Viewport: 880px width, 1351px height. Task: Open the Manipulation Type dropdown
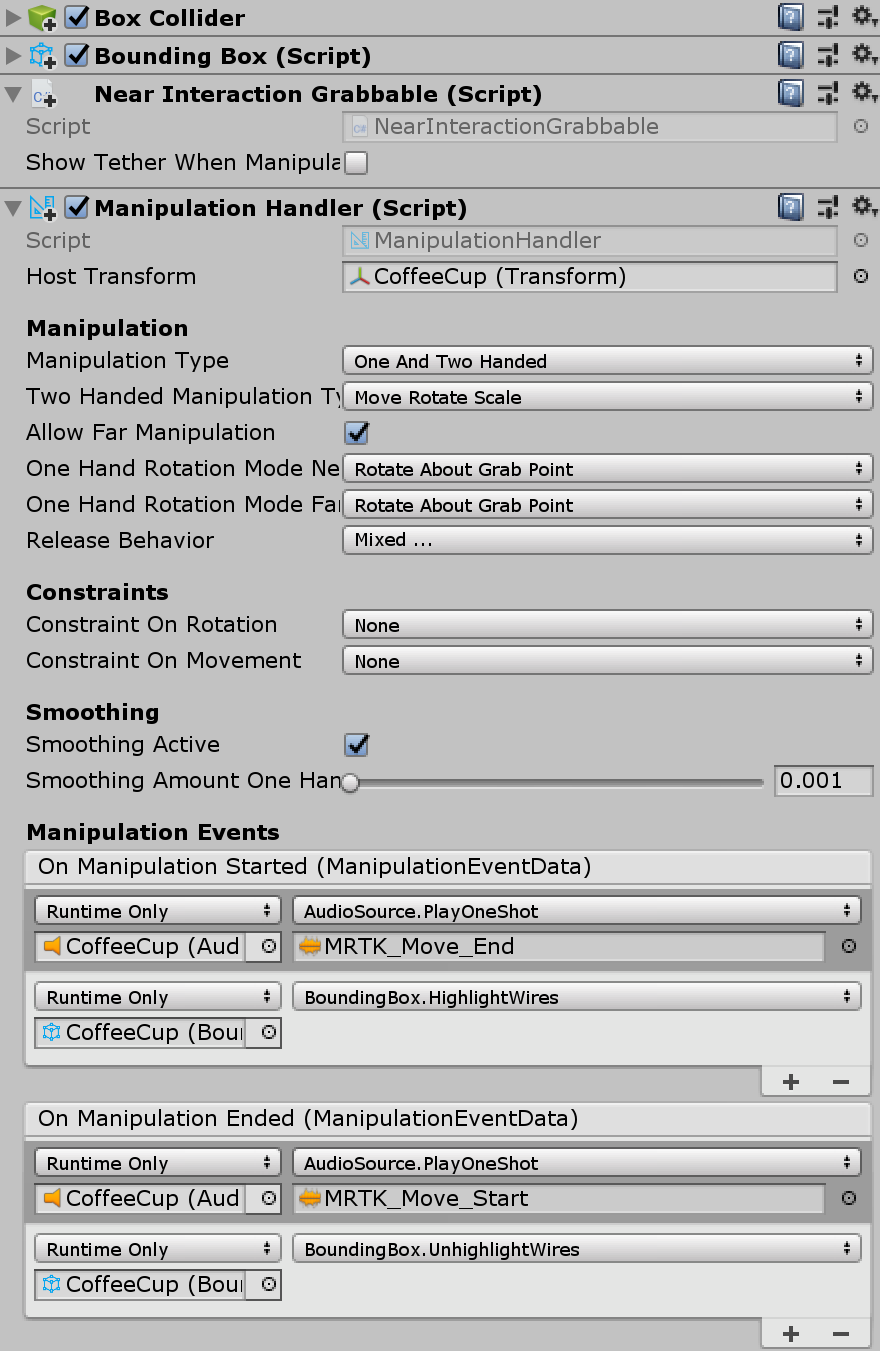(x=606, y=360)
